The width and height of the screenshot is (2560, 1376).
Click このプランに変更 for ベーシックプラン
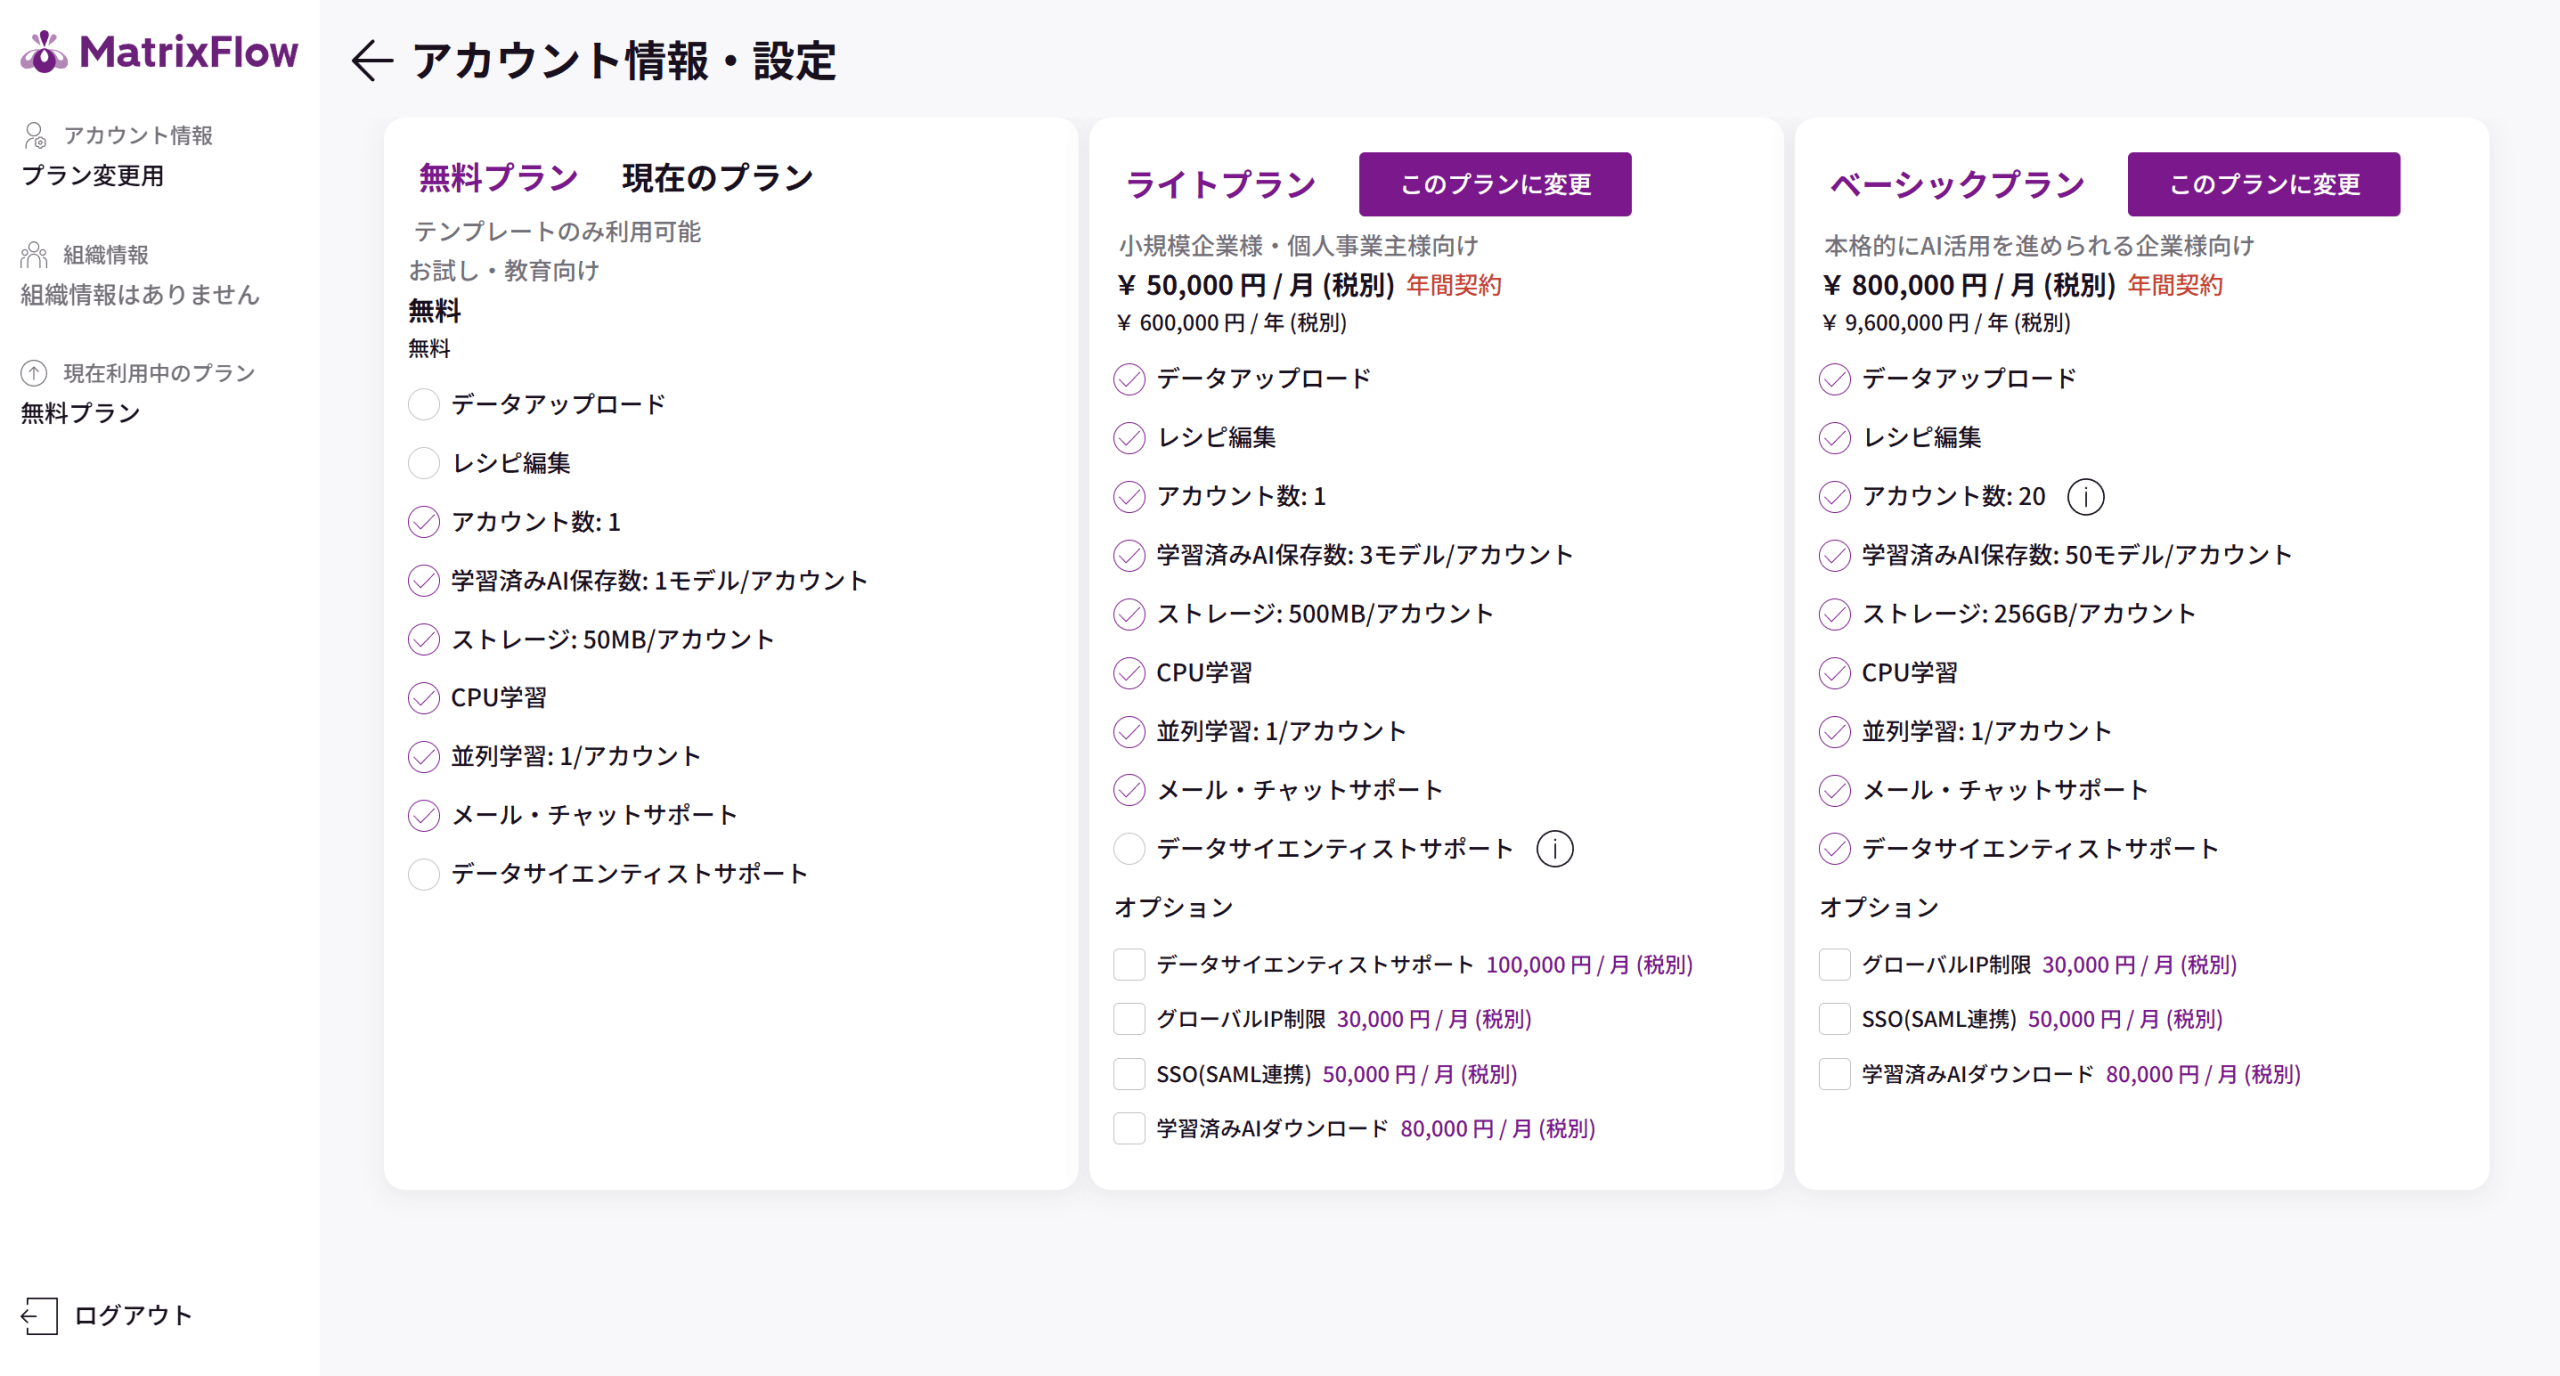pos(2264,184)
